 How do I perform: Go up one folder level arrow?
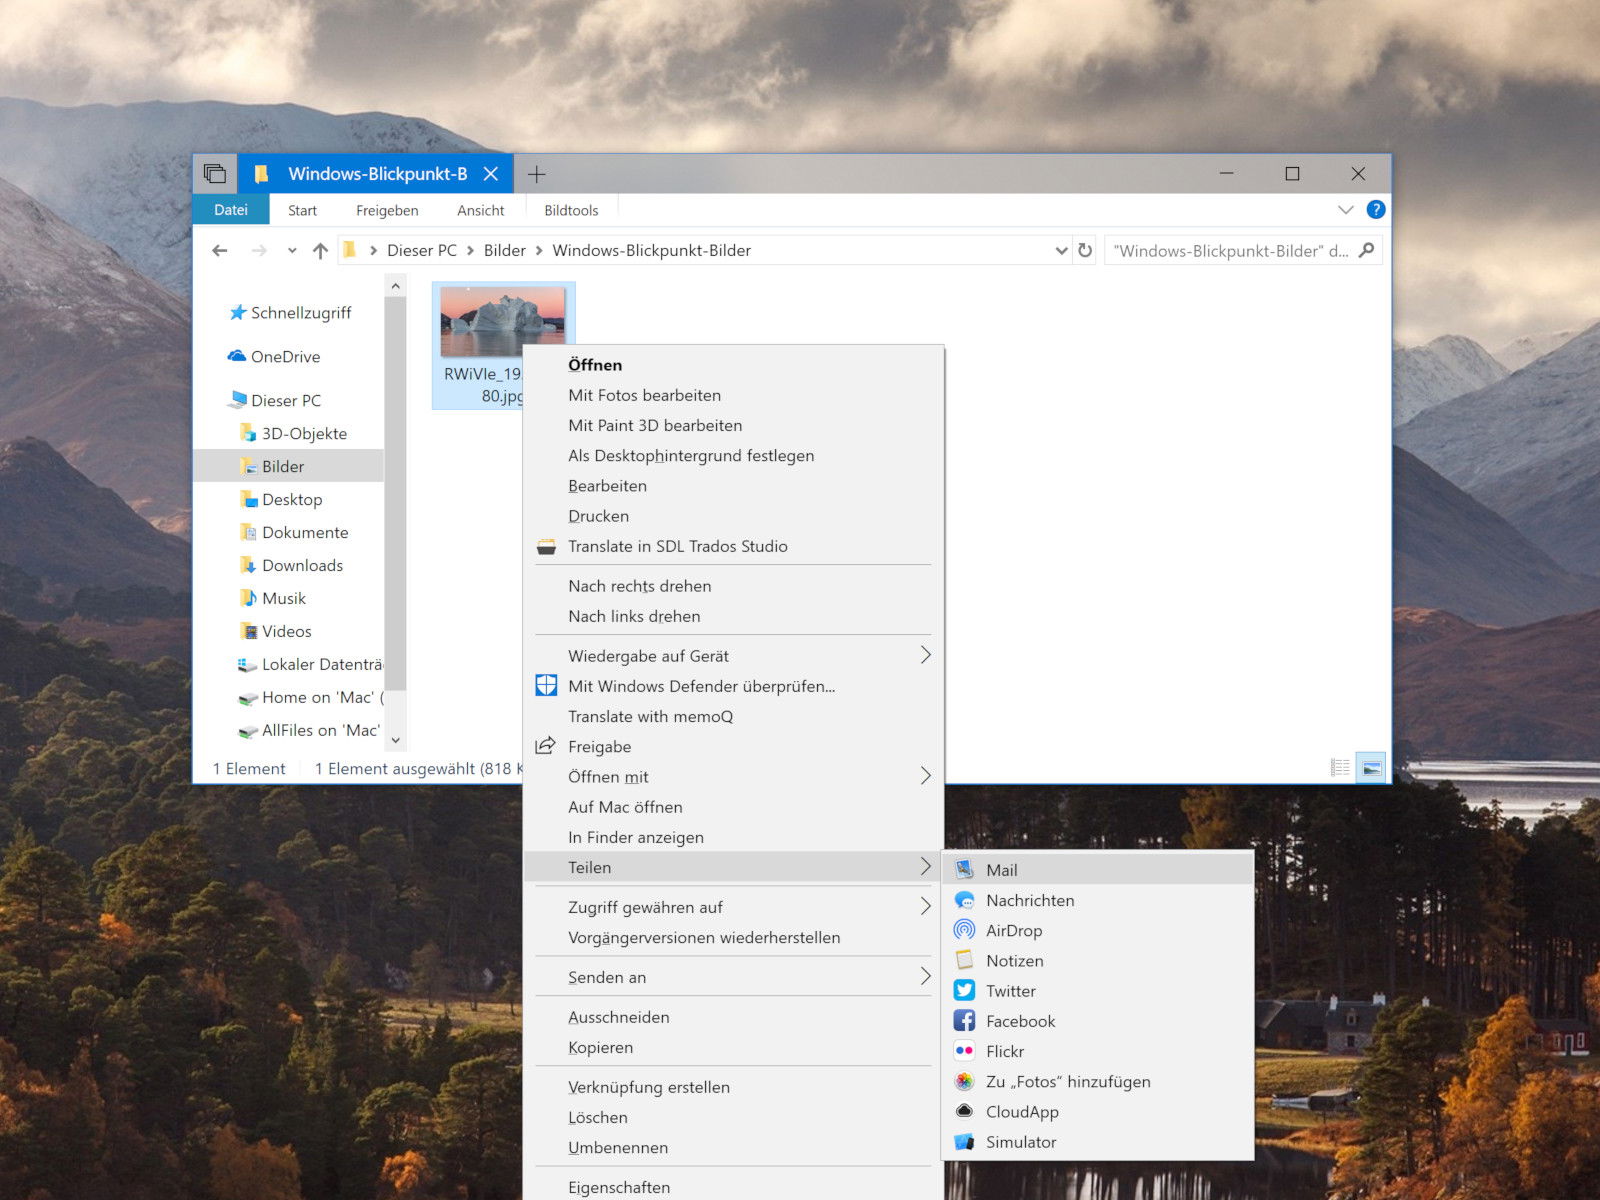click(320, 250)
